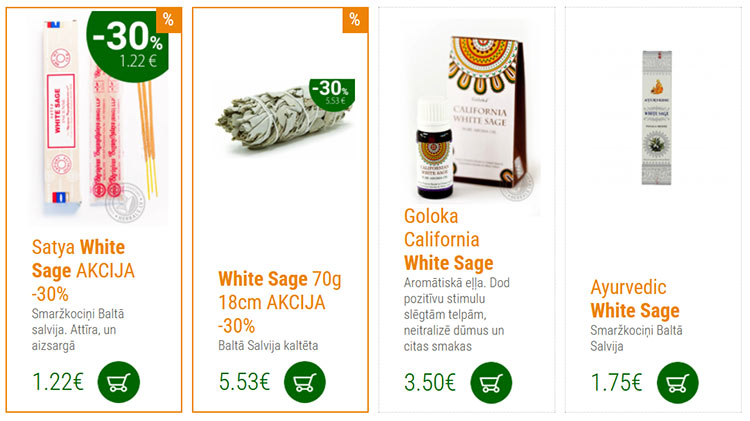Open Satya White Sage AKCIJA -30% title link

(x=83, y=271)
